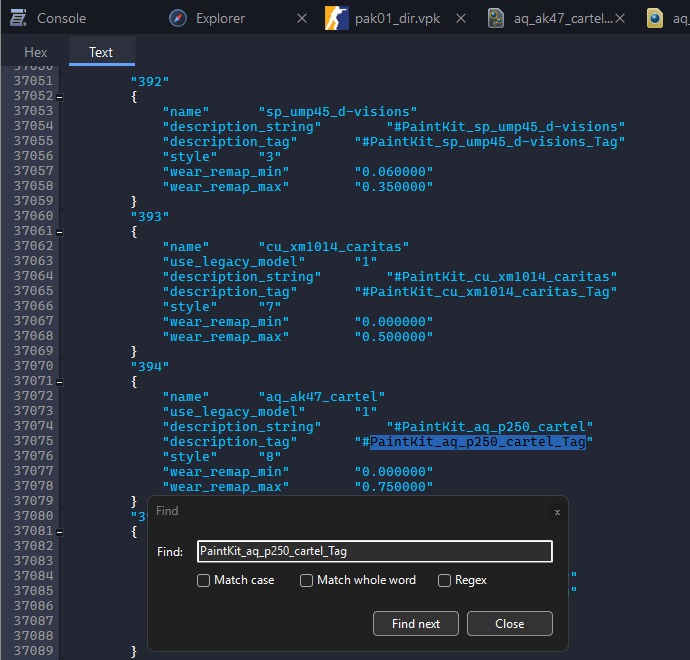Click the style "8" value

[270, 457]
